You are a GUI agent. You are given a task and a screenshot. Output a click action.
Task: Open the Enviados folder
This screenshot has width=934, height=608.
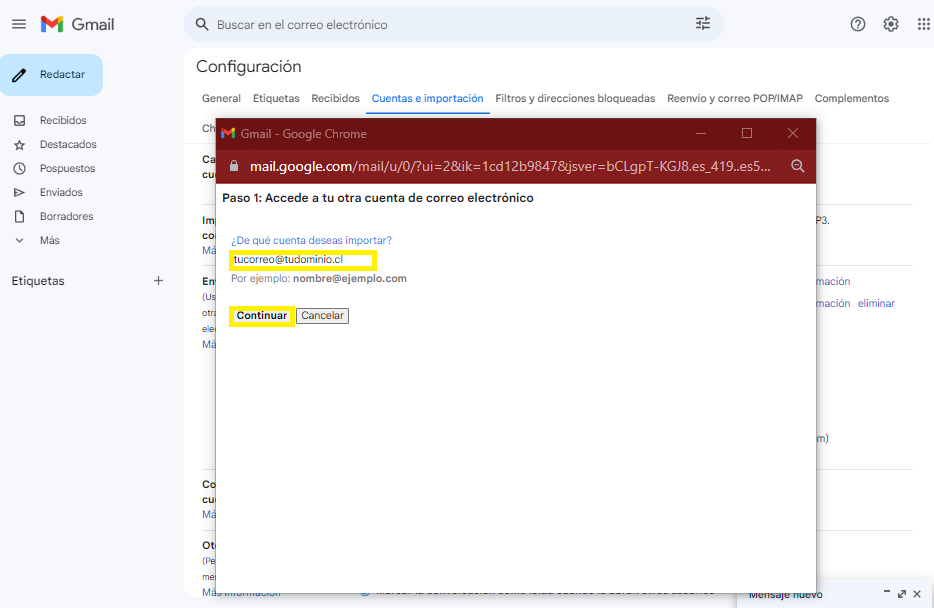[61, 192]
